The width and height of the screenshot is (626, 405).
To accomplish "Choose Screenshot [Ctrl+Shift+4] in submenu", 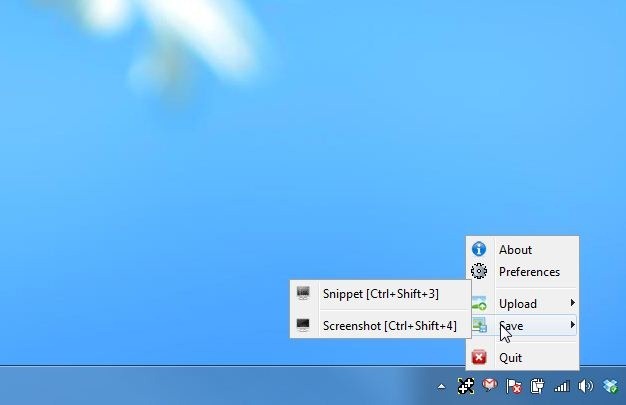I will pos(380,326).
